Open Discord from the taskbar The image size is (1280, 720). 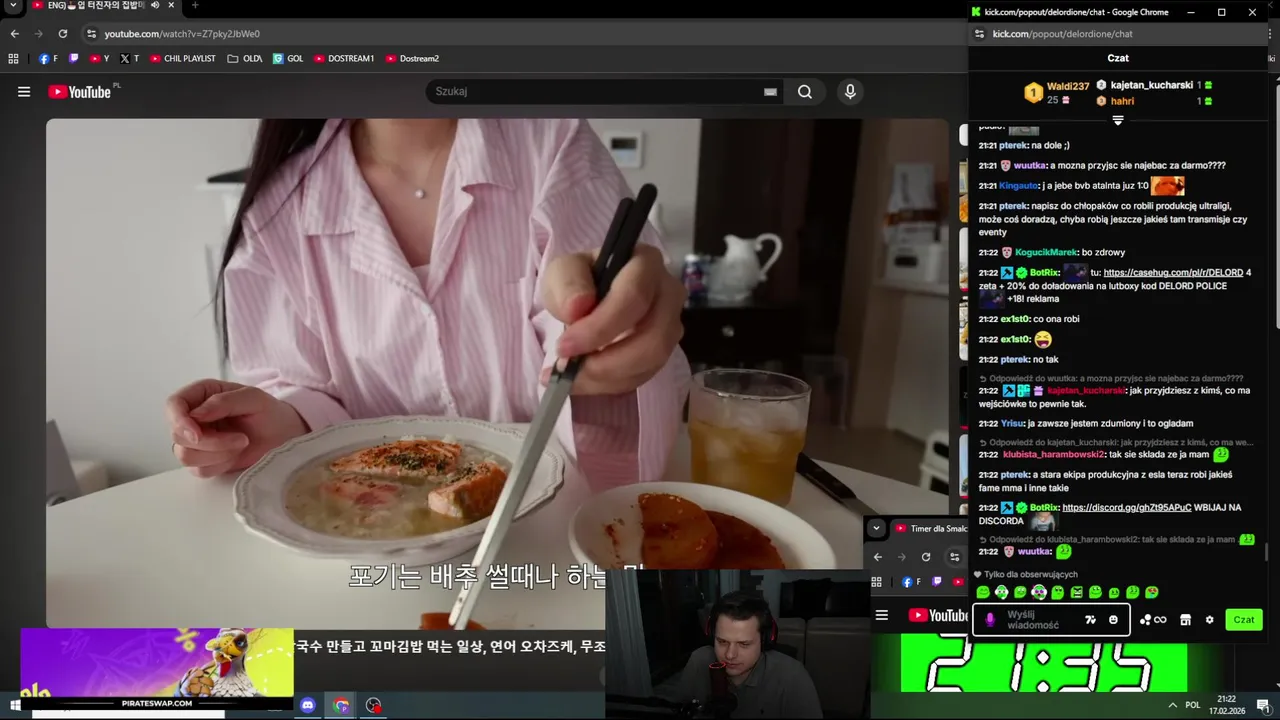308,705
